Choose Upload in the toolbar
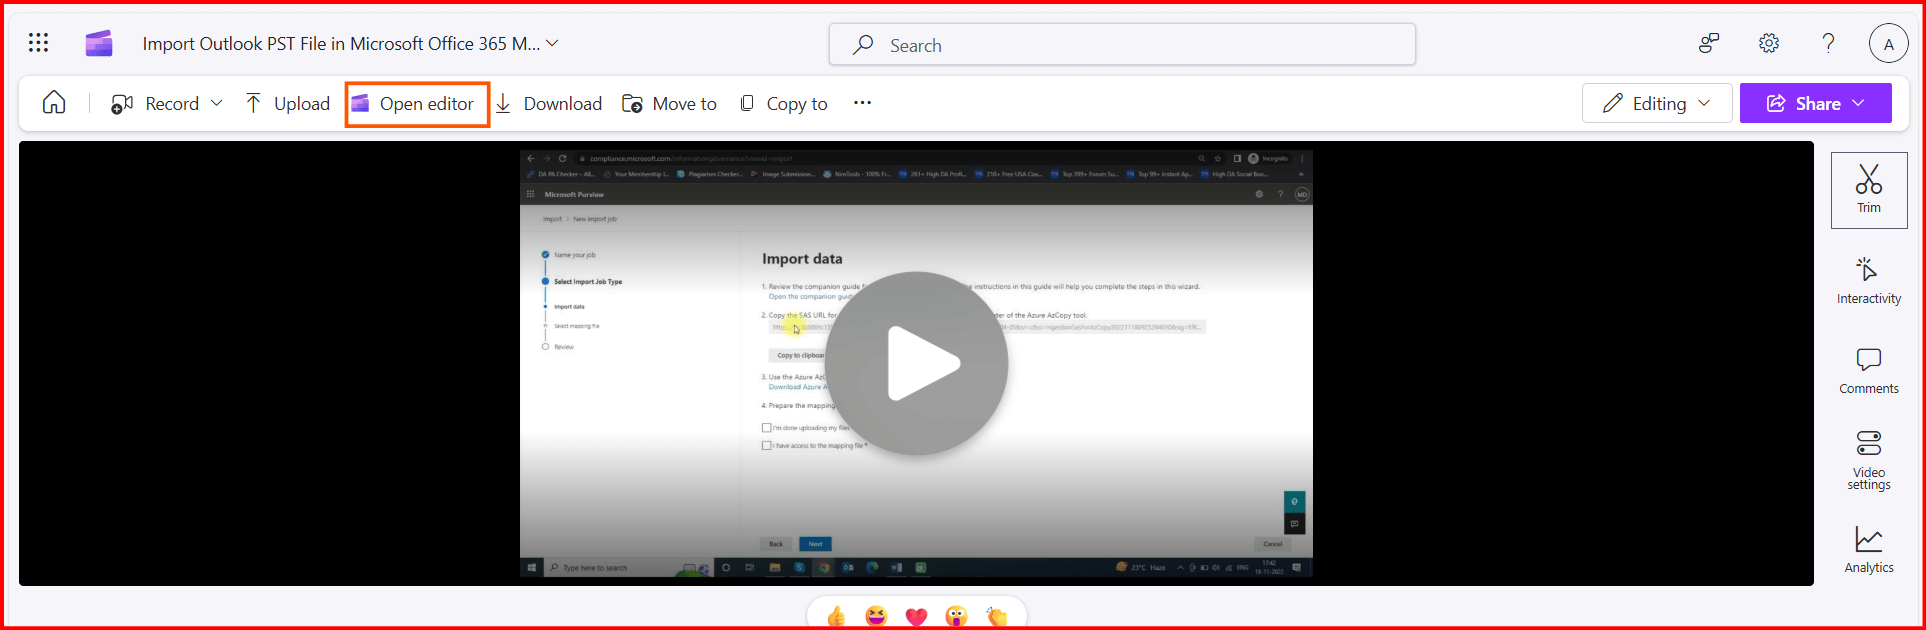This screenshot has width=1926, height=630. point(302,104)
